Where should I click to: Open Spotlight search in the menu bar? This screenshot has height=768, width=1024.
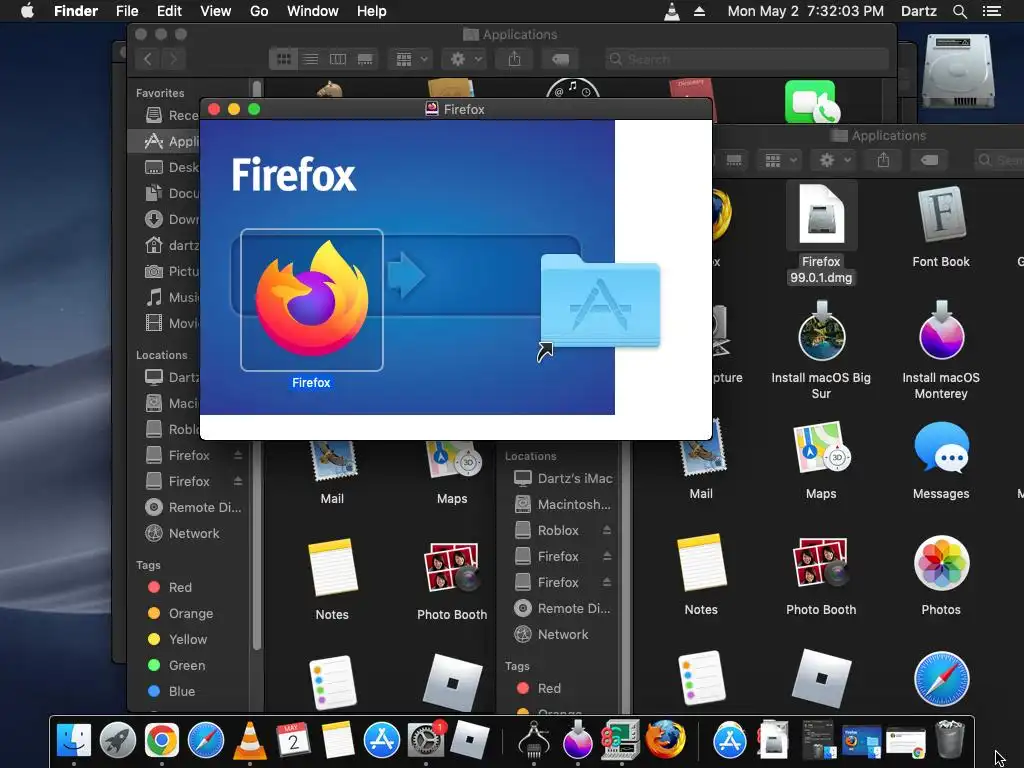coord(959,11)
